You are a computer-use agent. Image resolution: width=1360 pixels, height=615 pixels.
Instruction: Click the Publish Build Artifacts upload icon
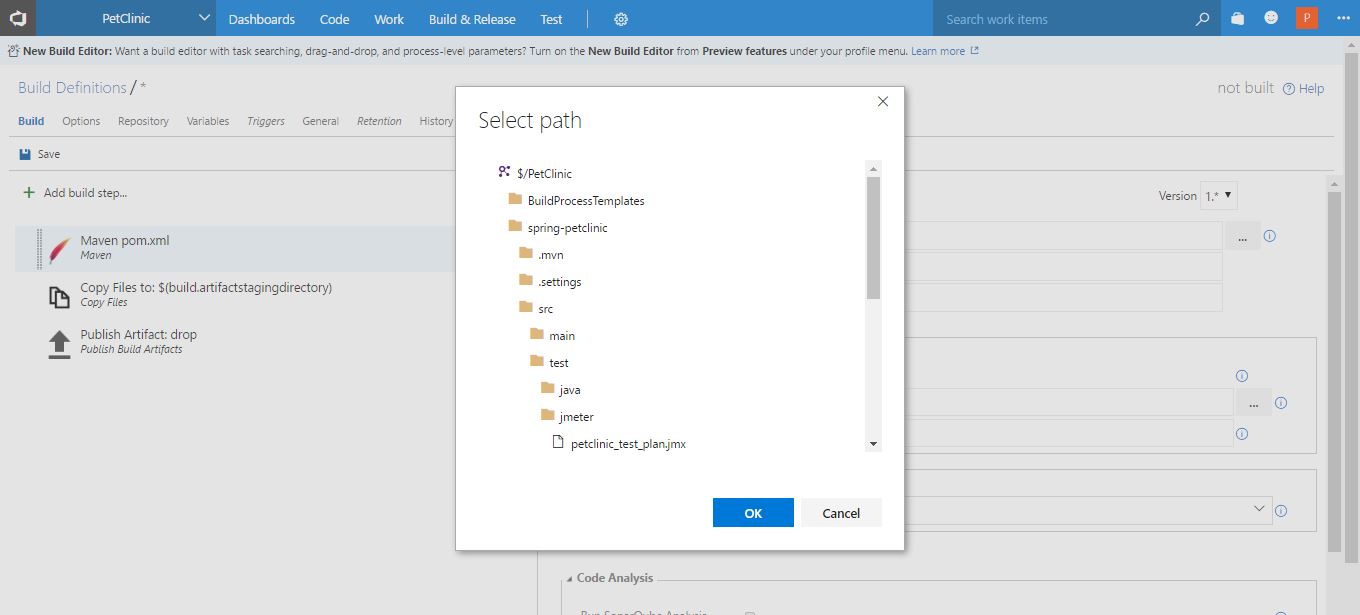pyautogui.click(x=60, y=343)
